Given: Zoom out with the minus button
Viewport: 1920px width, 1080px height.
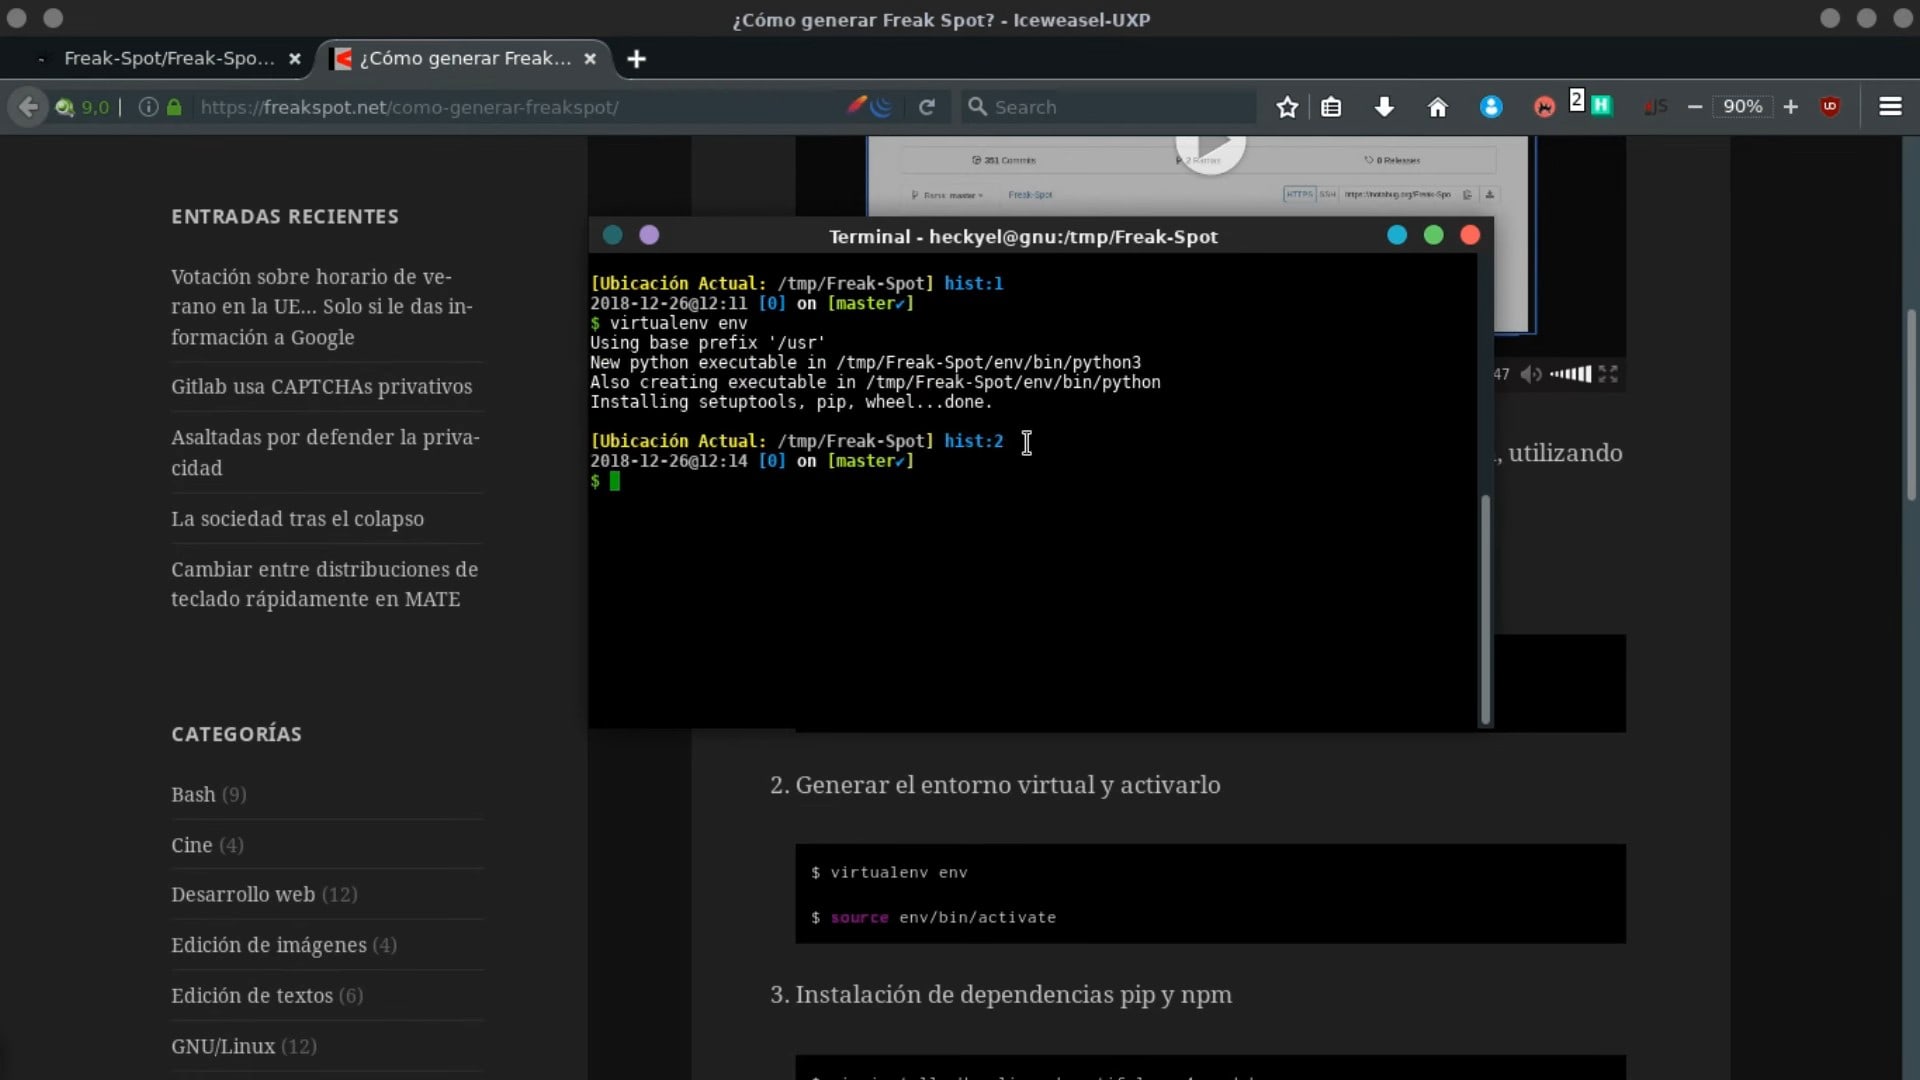Looking at the screenshot, I should click(1695, 106).
